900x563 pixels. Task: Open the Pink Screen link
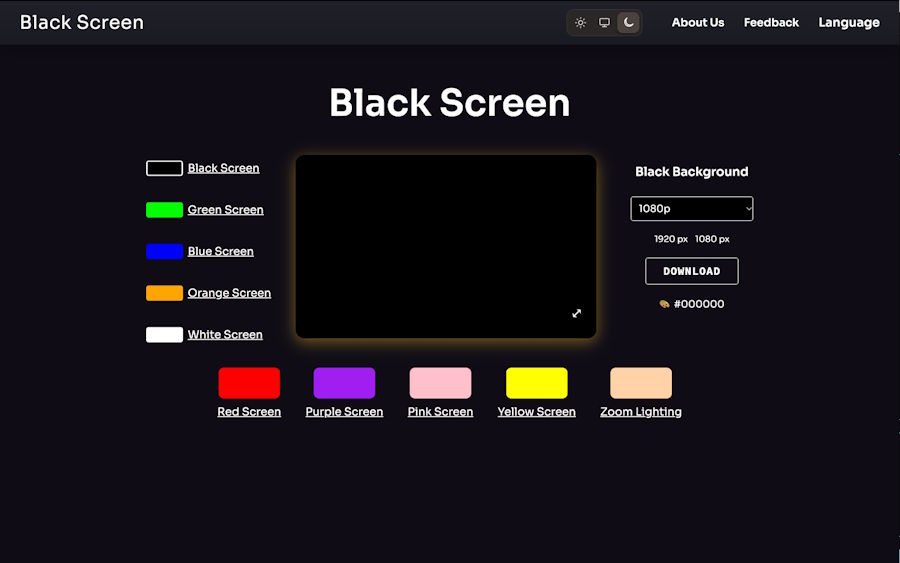(x=440, y=412)
